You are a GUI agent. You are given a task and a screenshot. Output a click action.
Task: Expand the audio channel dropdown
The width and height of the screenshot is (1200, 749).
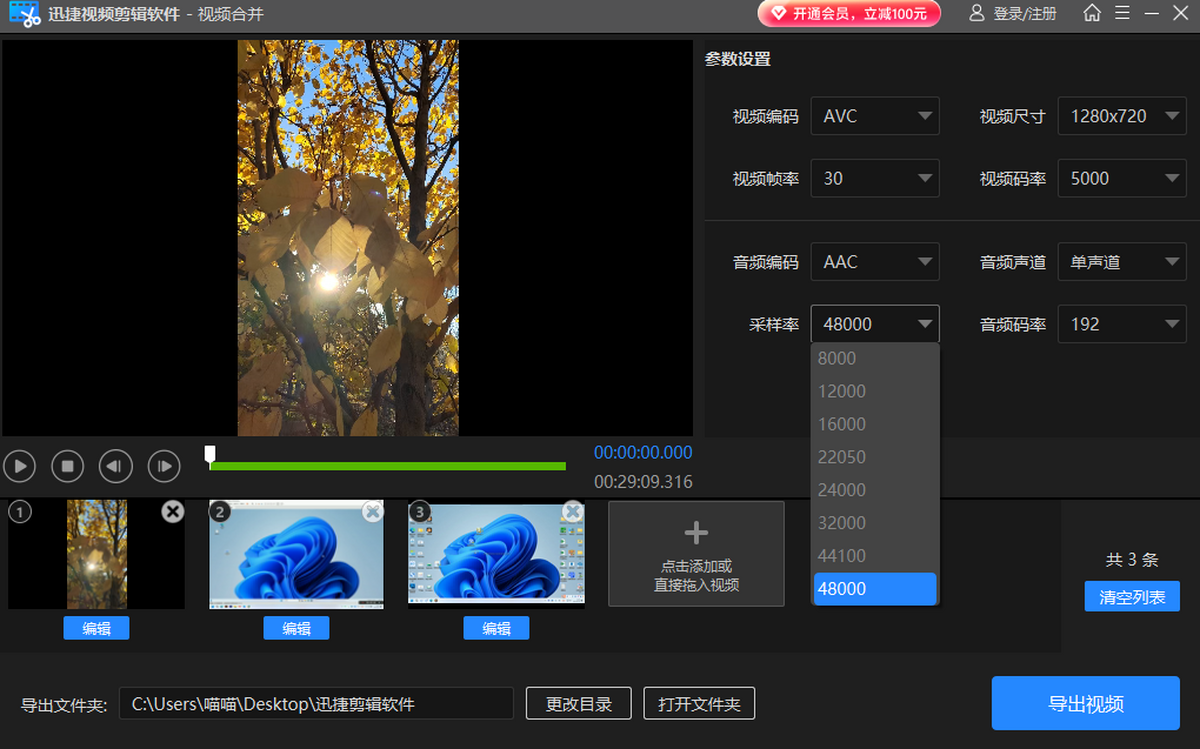[x=1122, y=262]
